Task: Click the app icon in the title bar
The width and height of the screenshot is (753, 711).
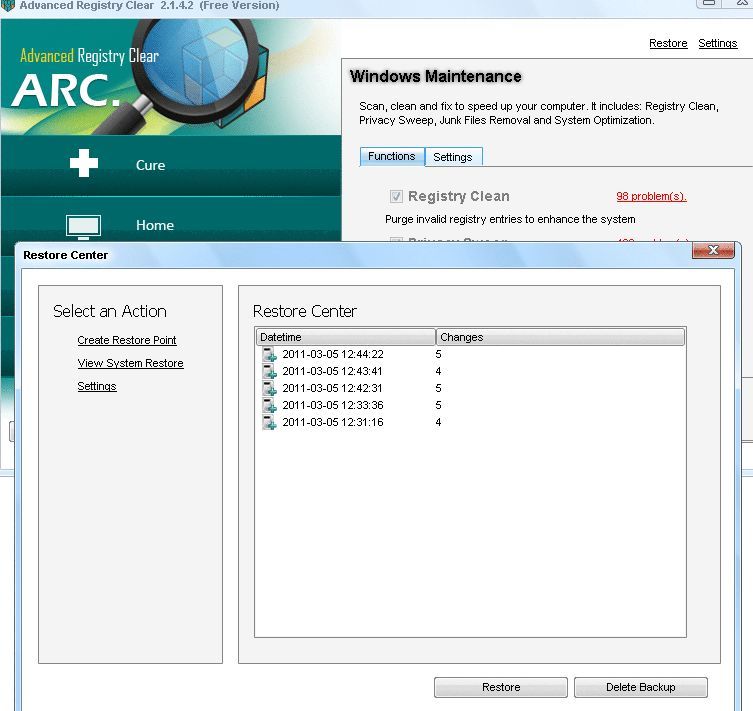Action: point(8,6)
